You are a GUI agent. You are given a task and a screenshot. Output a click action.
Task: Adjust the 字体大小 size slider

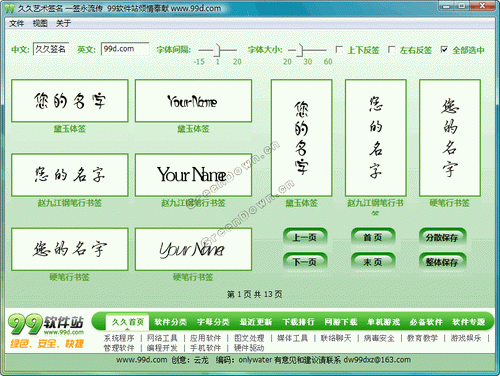tap(300, 50)
